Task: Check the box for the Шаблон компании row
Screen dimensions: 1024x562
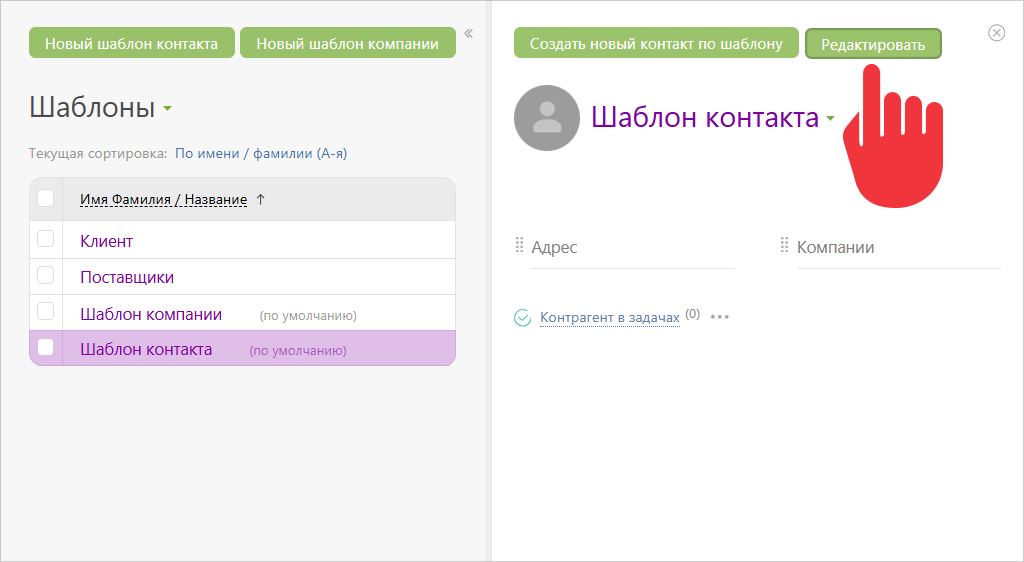Action: [x=46, y=311]
